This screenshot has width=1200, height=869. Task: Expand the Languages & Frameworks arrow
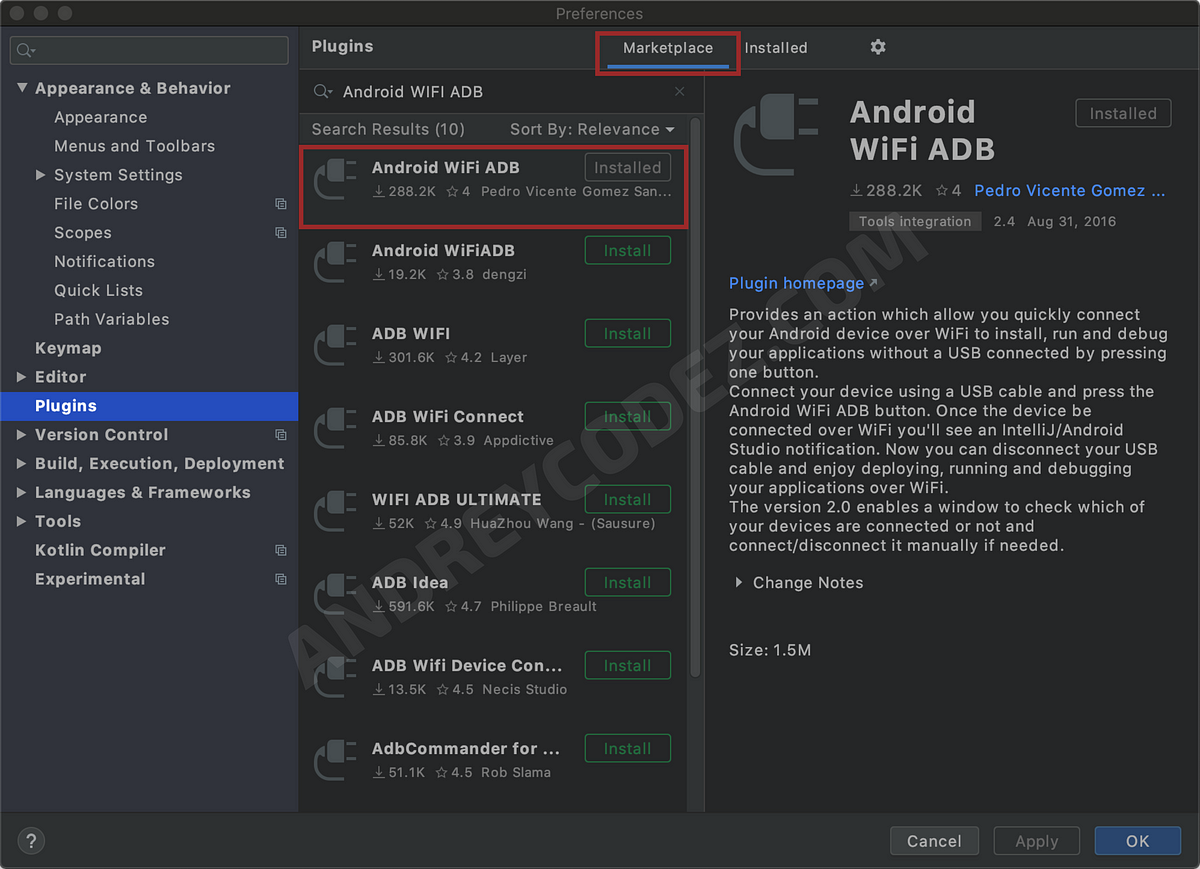pos(22,493)
